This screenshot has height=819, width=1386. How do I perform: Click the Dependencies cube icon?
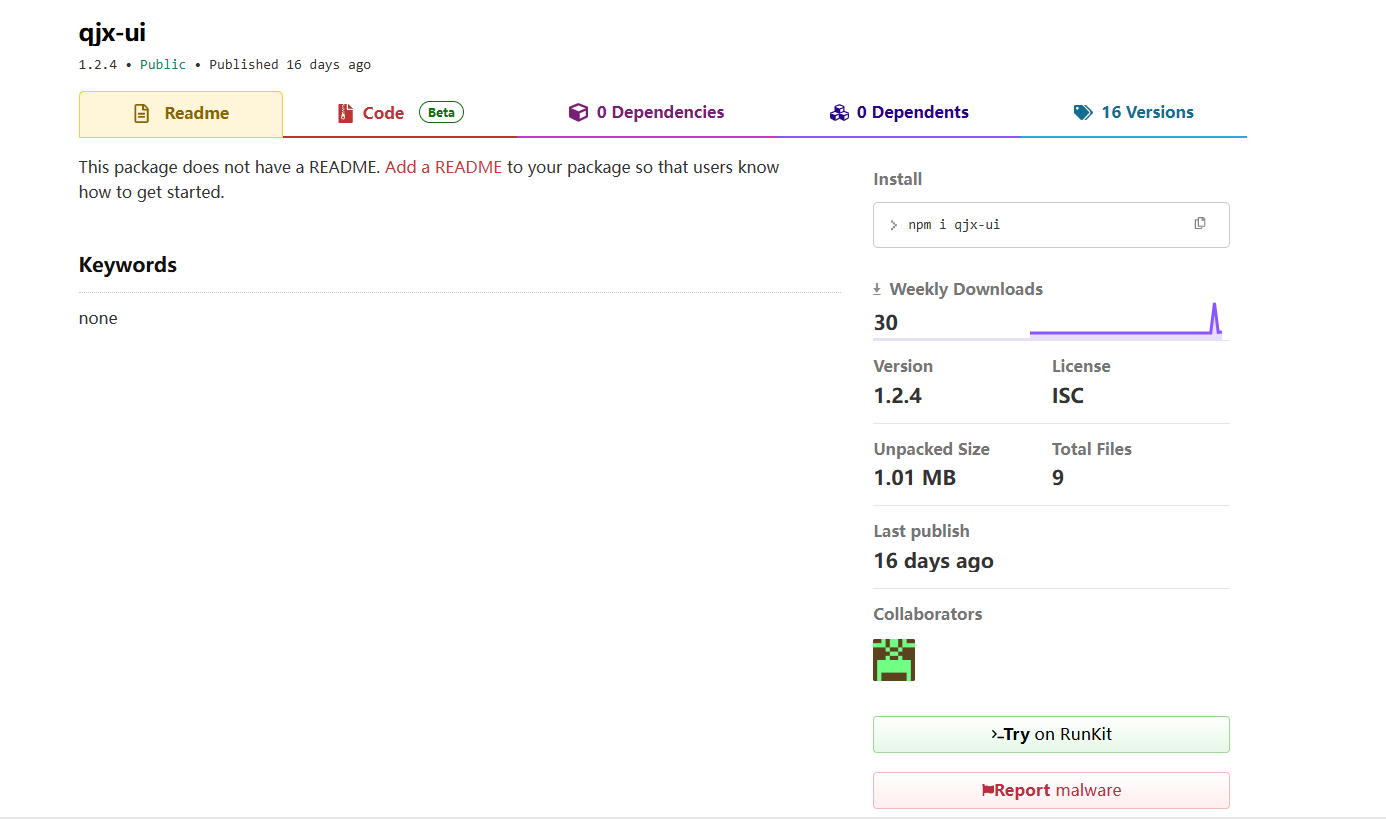click(x=578, y=113)
